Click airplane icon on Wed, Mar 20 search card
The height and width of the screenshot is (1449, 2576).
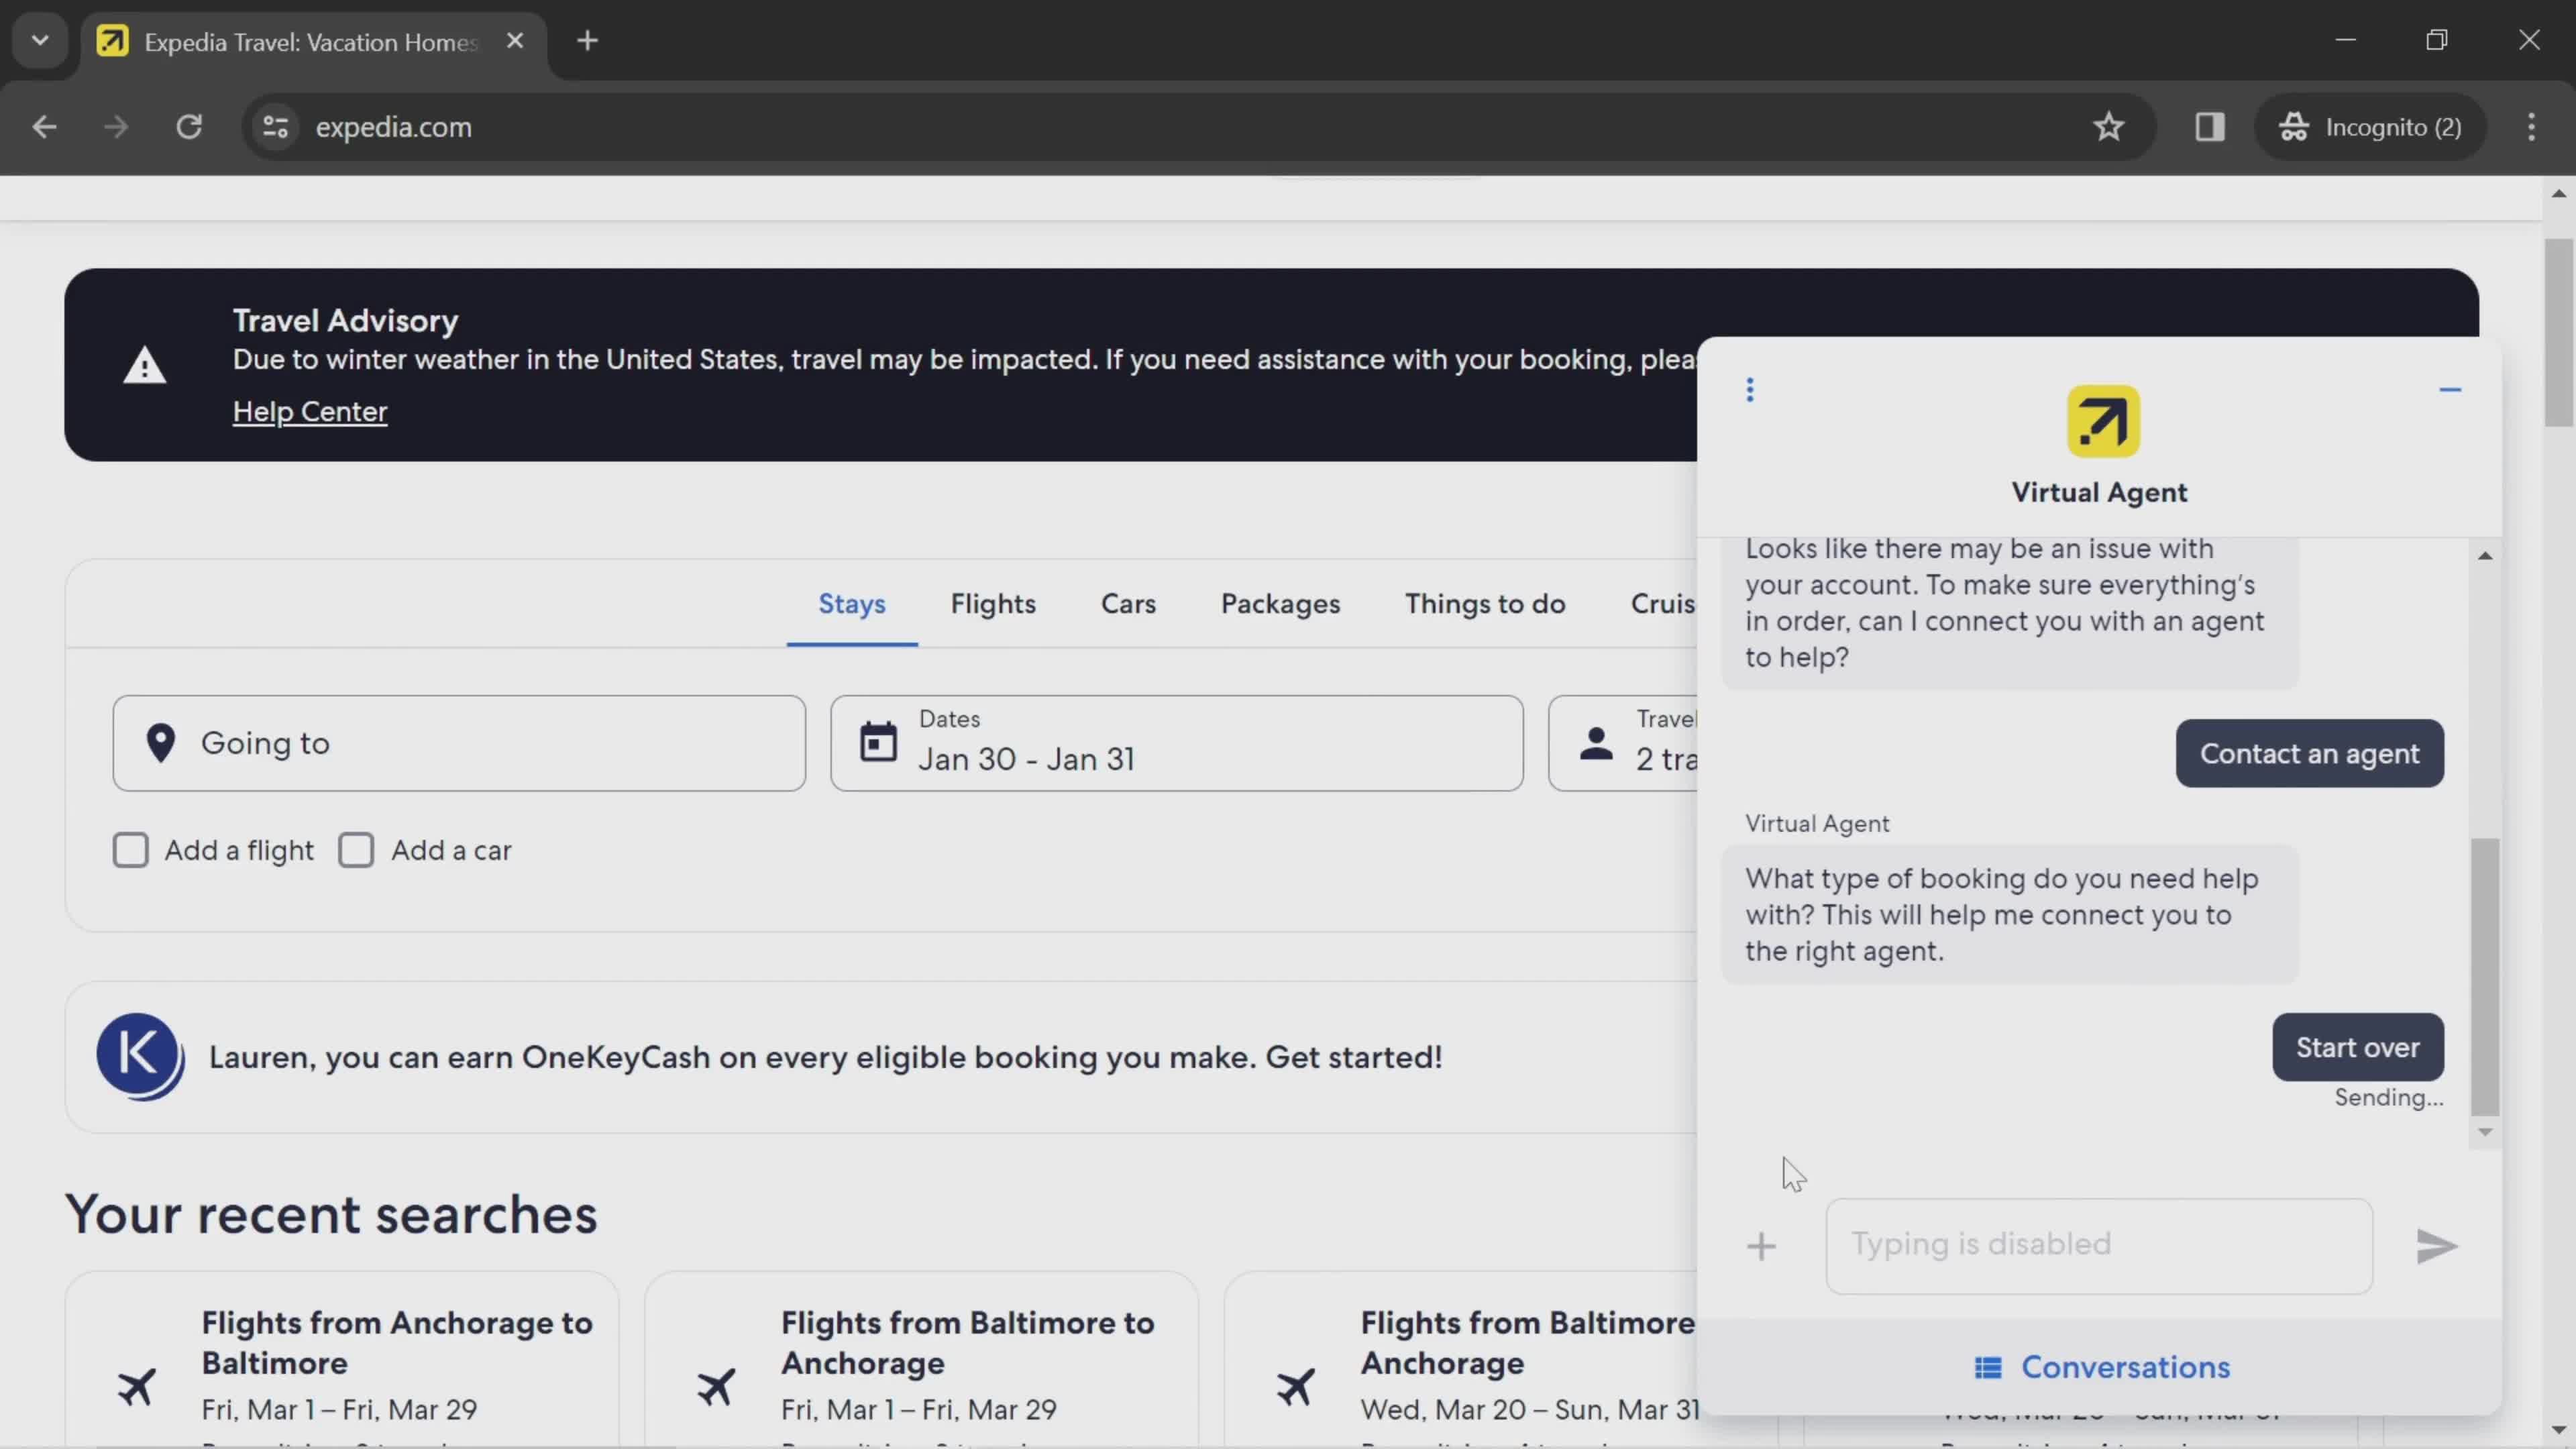[x=1295, y=1387]
